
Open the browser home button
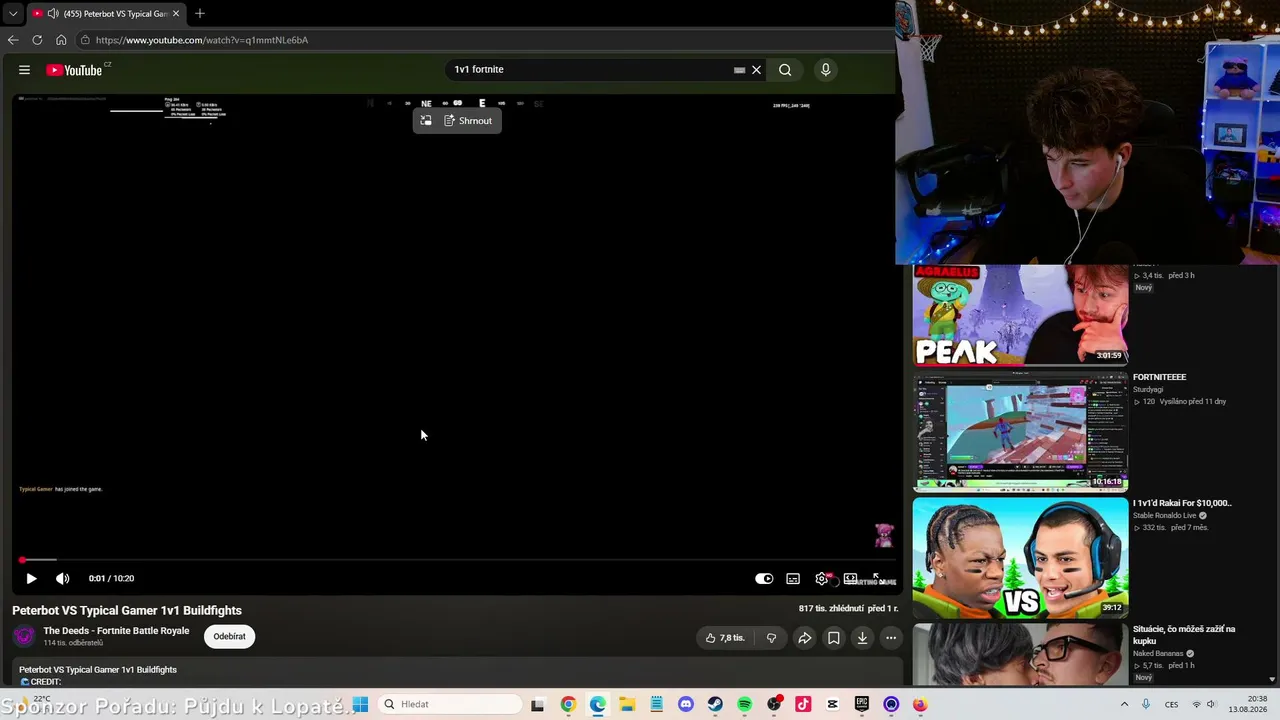click(x=61, y=40)
